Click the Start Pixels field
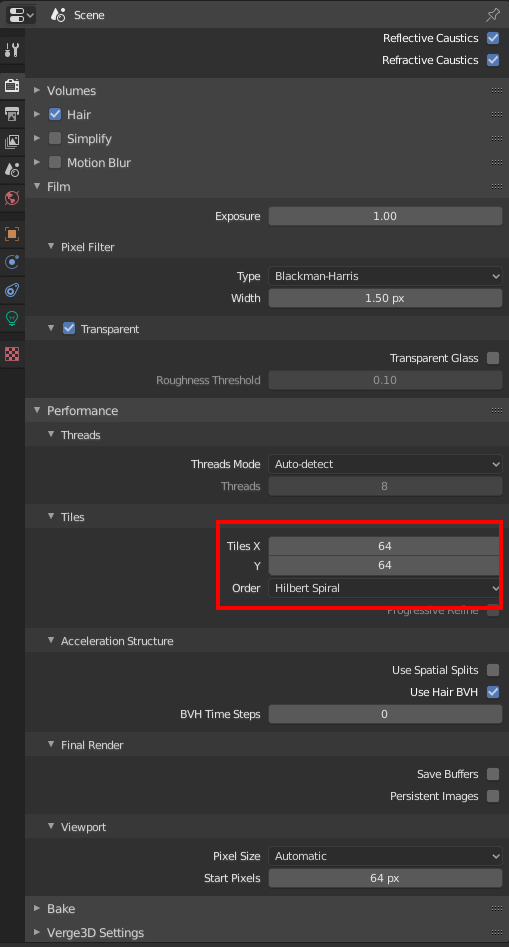 tap(385, 878)
